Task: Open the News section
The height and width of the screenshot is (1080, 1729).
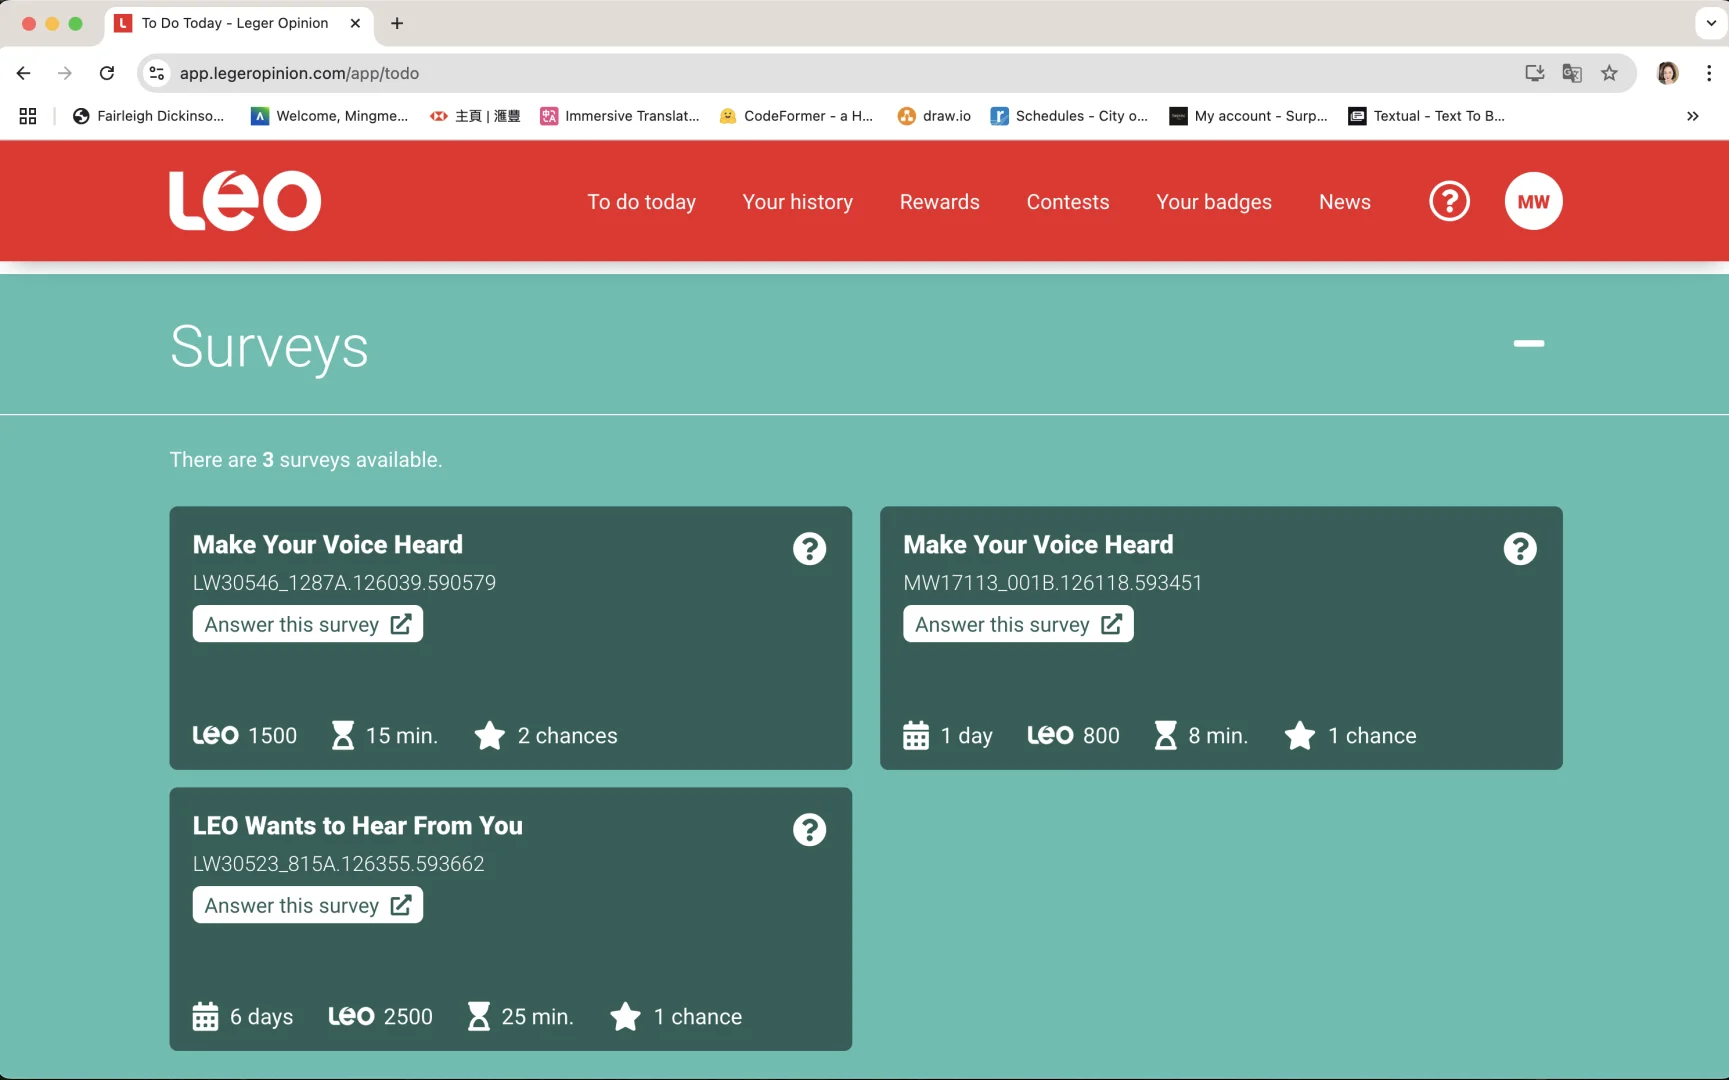Action: pyautogui.click(x=1344, y=202)
